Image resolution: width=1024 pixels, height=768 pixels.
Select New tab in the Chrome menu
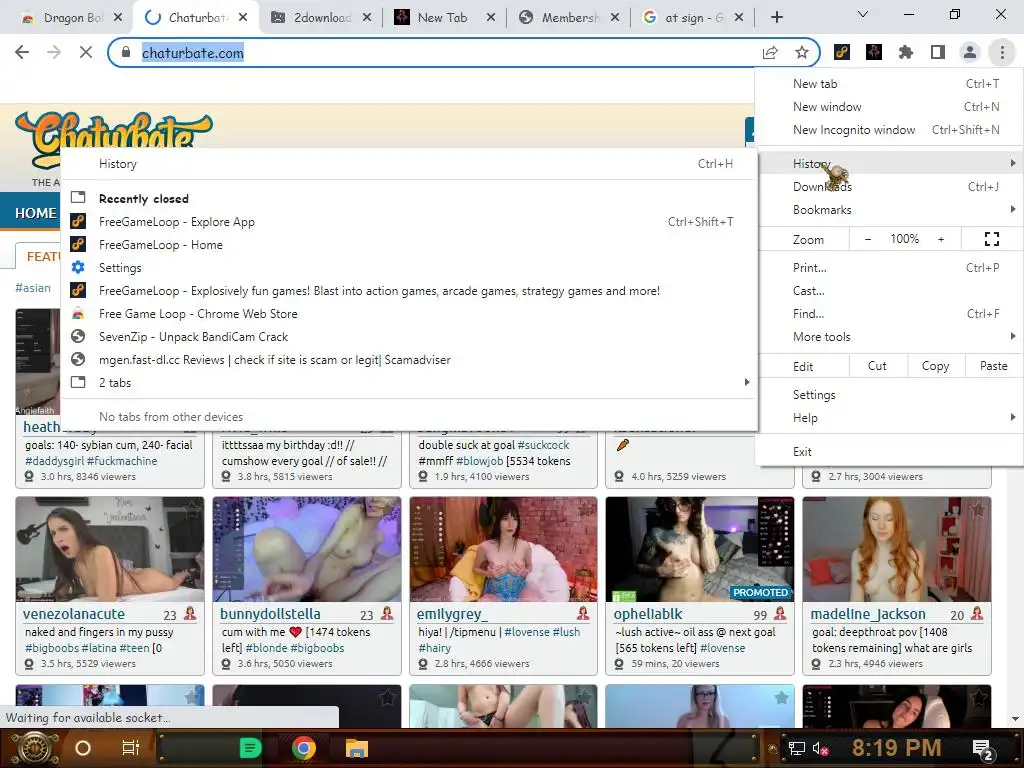tap(889, 84)
